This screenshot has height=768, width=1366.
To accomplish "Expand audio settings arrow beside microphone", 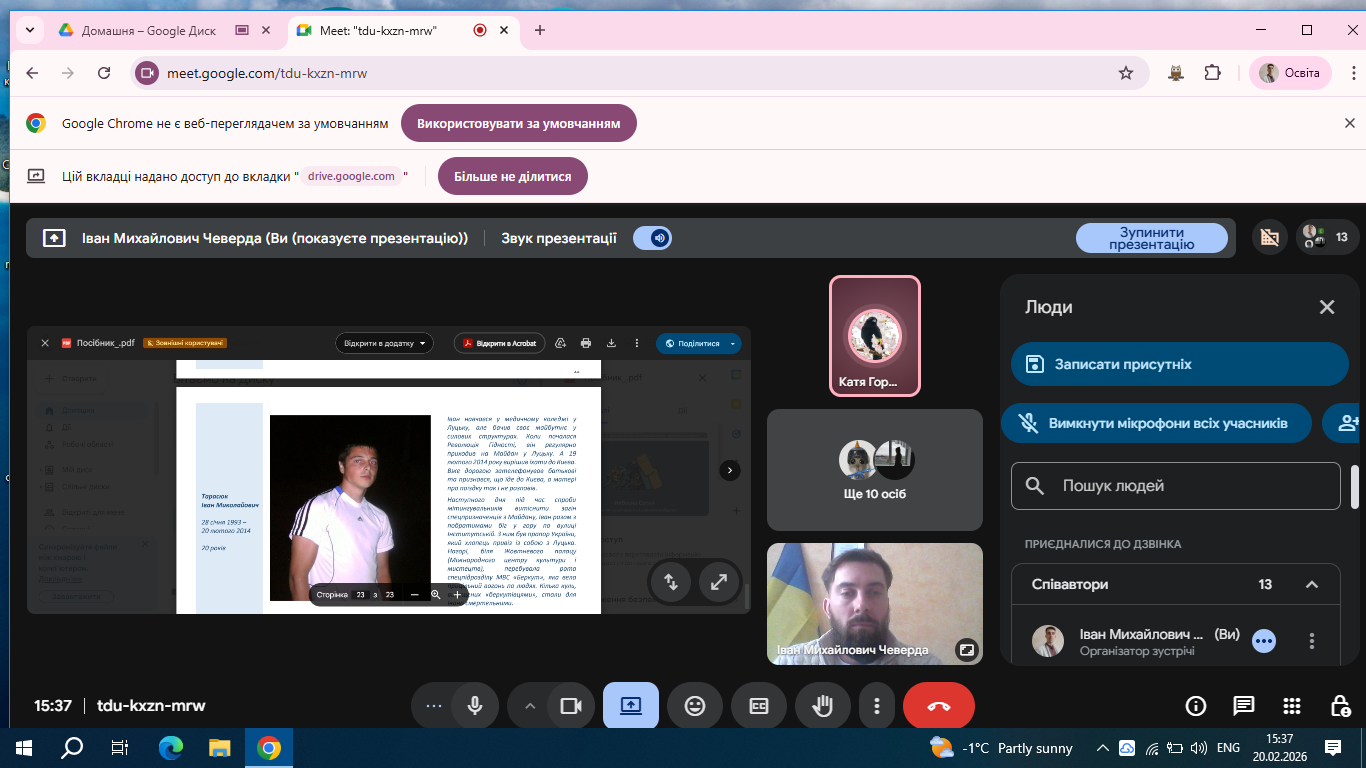I will (x=530, y=706).
